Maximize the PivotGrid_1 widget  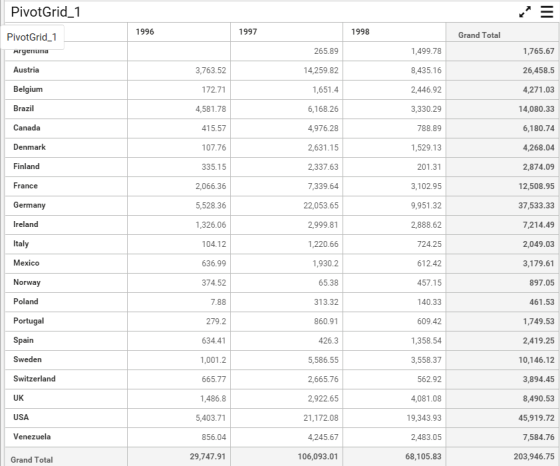coord(525,12)
